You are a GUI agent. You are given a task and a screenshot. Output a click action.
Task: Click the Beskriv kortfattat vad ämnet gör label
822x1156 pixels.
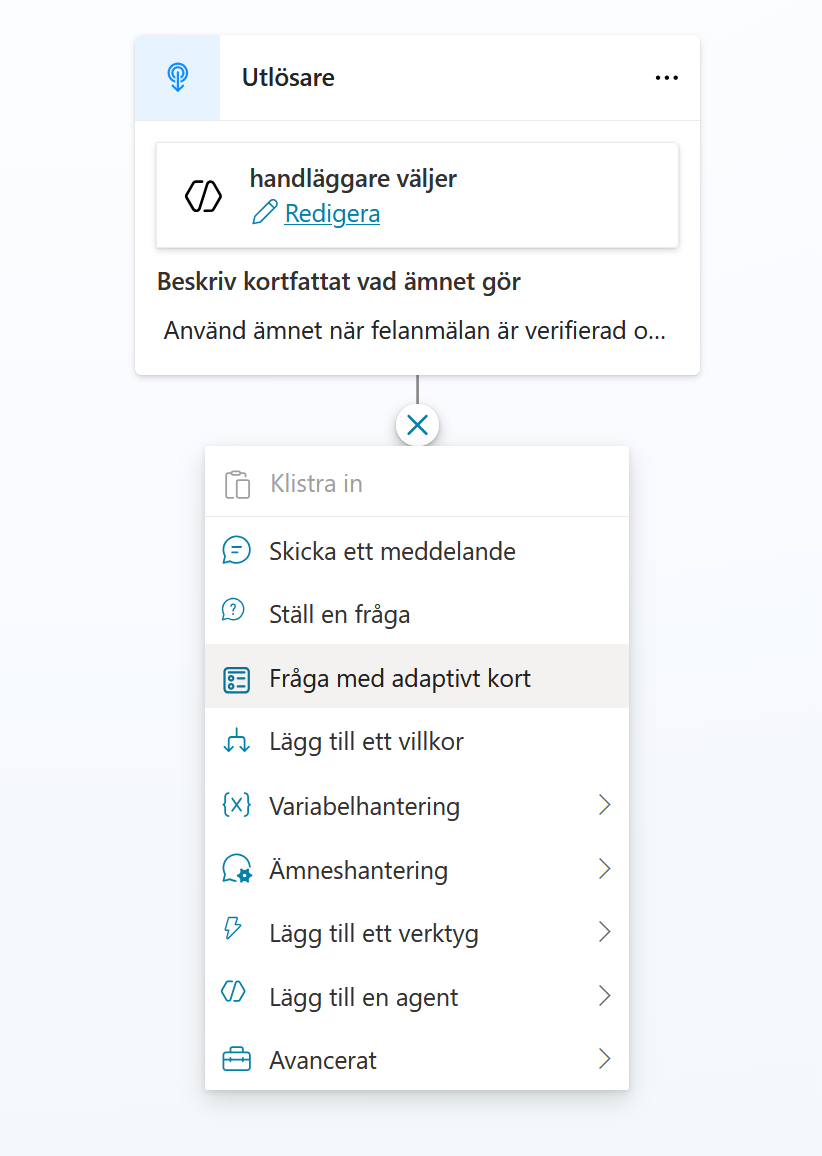click(339, 281)
